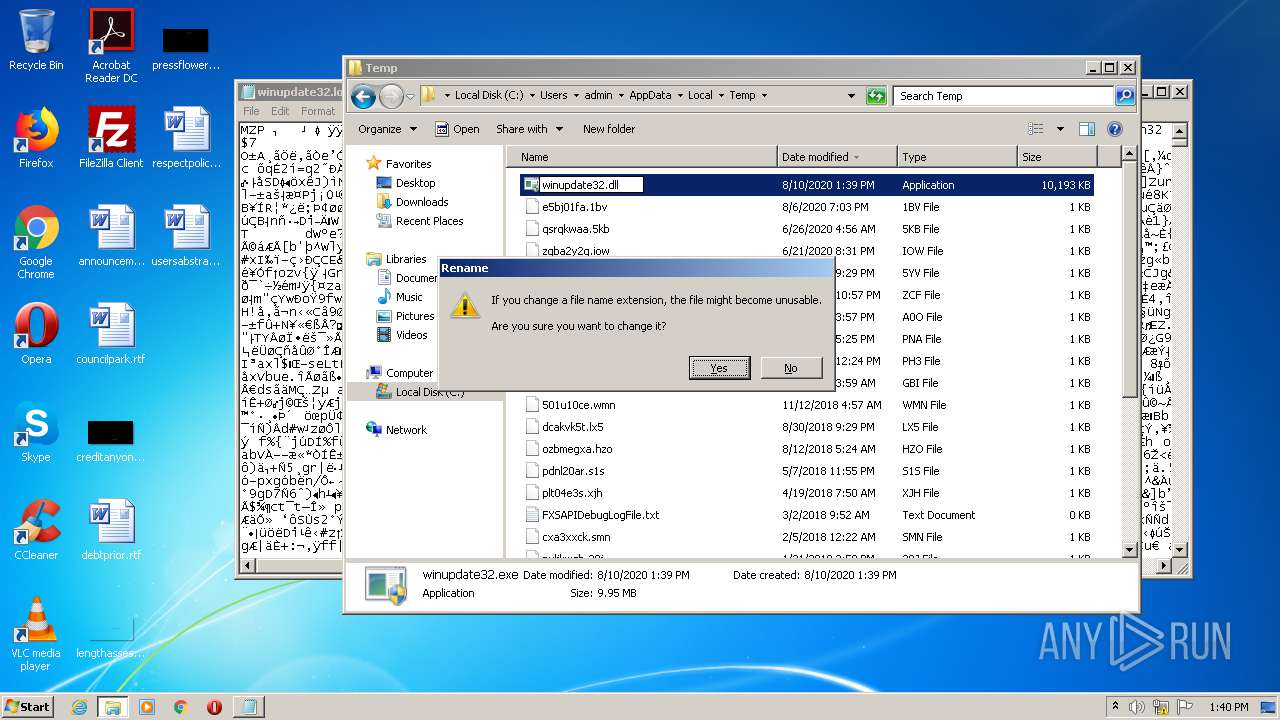Open Skype desktop icon
The image size is (1280, 720).
36,432
